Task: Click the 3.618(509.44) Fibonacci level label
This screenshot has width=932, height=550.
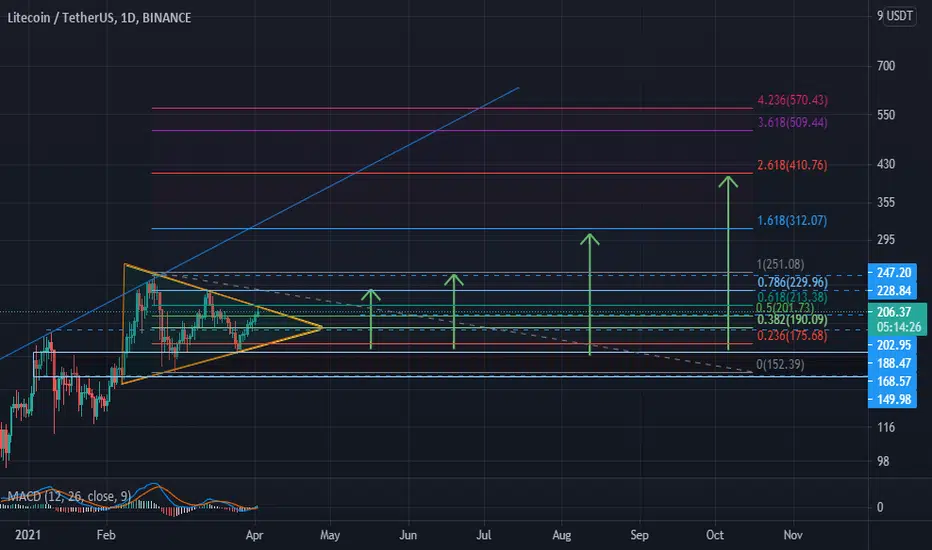Action: point(792,122)
